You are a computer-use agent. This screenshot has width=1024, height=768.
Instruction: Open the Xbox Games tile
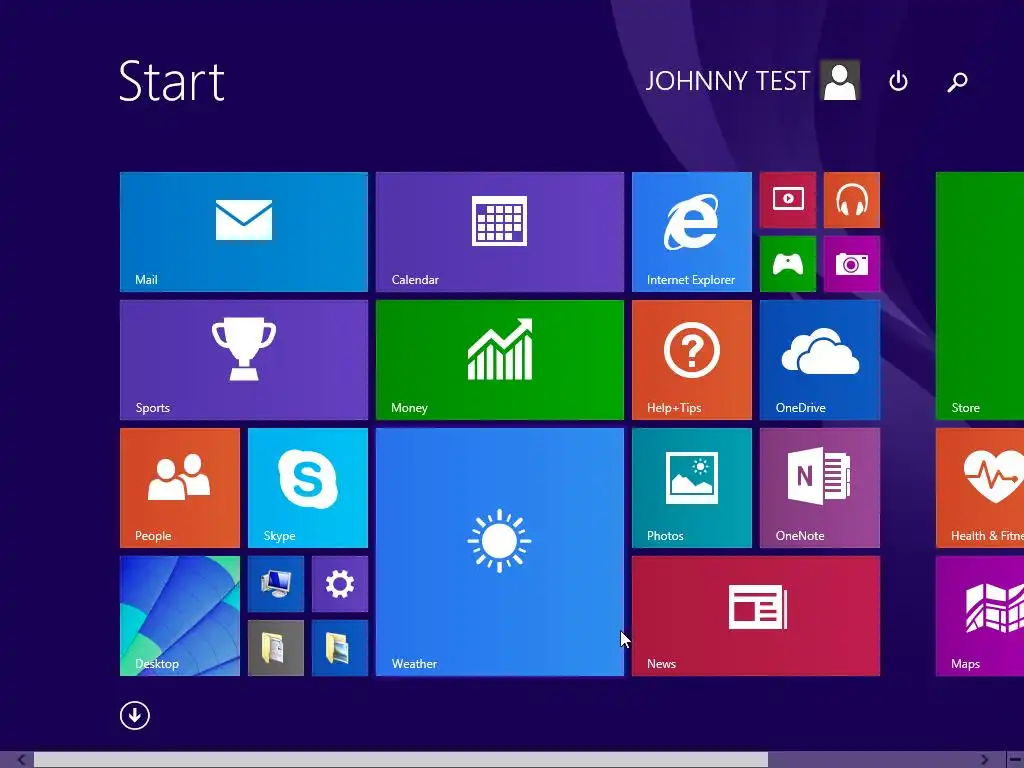click(x=788, y=264)
